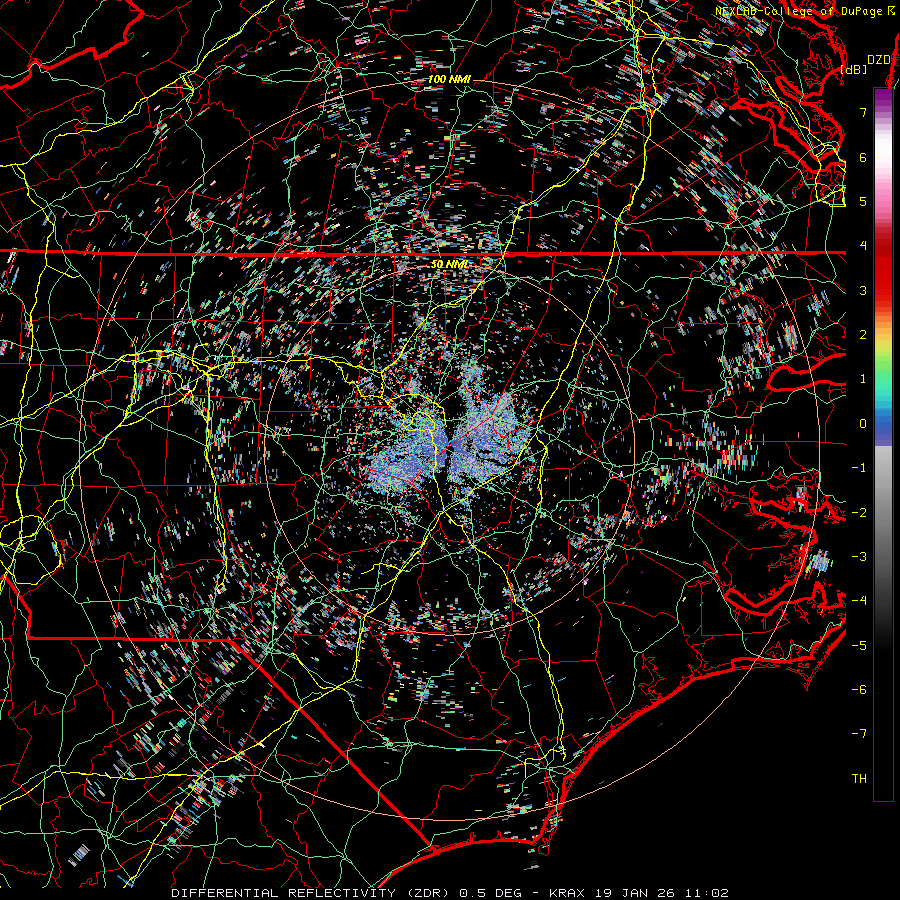Click the KRAX radar site identifier
The image size is (900, 900).
pyautogui.click(x=567, y=893)
